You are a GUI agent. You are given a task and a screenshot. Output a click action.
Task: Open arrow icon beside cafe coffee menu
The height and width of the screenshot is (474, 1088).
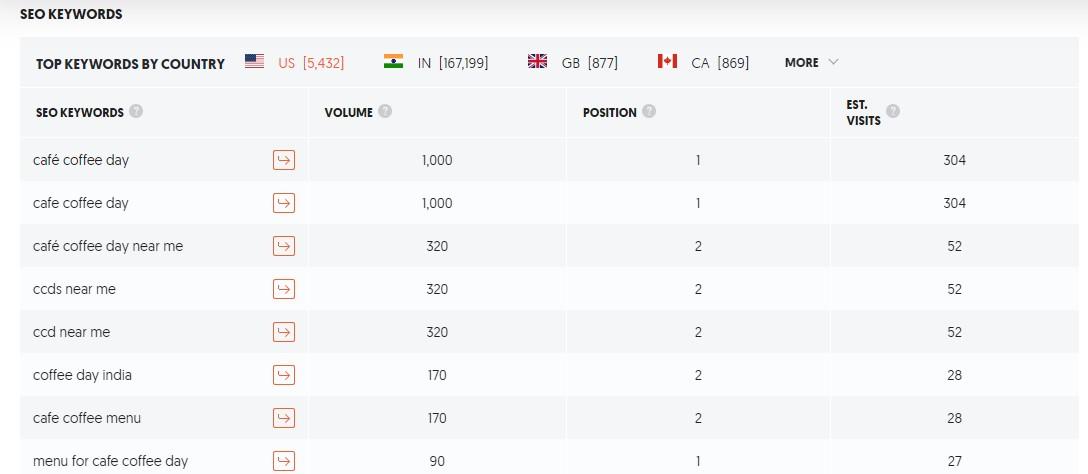[x=284, y=418]
